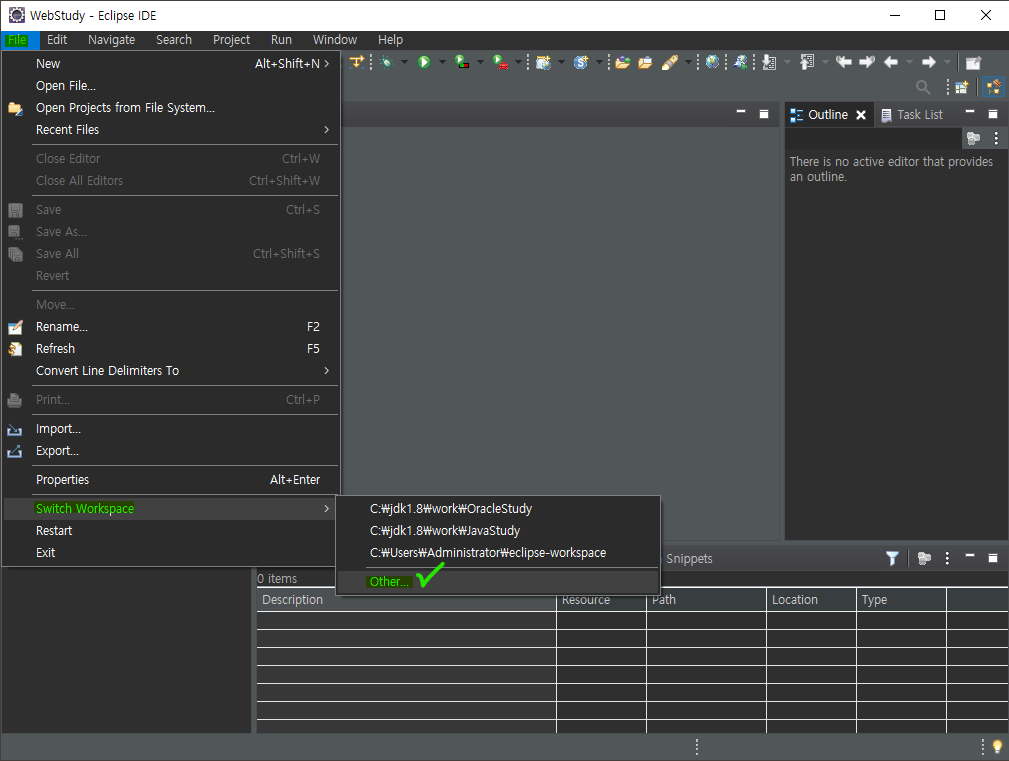The height and width of the screenshot is (761, 1009).
Task: Launch the Web Services Explorer icon
Action: [741, 62]
